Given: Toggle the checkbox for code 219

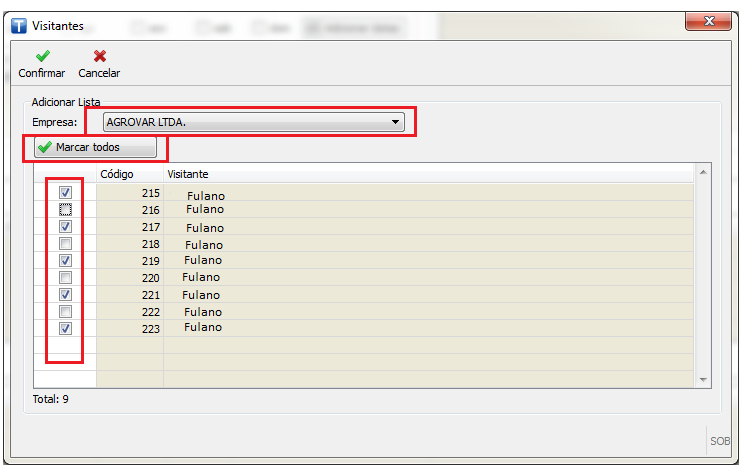Looking at the screenshot, I should tap(65, 260).
